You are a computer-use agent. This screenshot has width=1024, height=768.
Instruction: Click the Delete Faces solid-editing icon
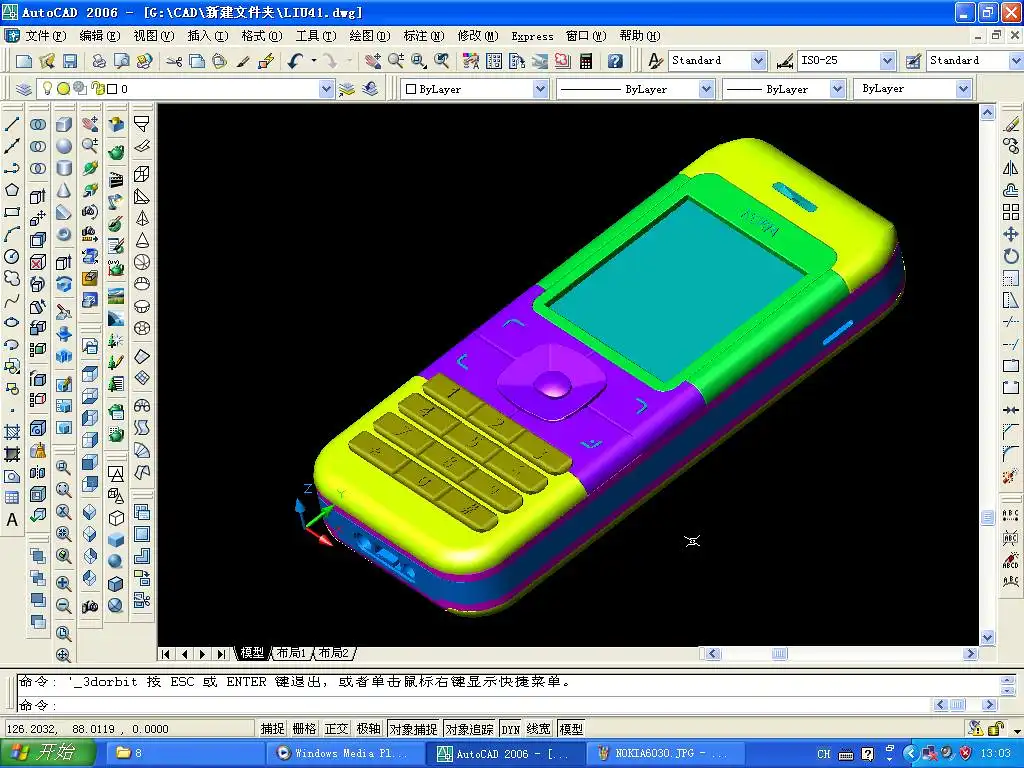[38, 263]
